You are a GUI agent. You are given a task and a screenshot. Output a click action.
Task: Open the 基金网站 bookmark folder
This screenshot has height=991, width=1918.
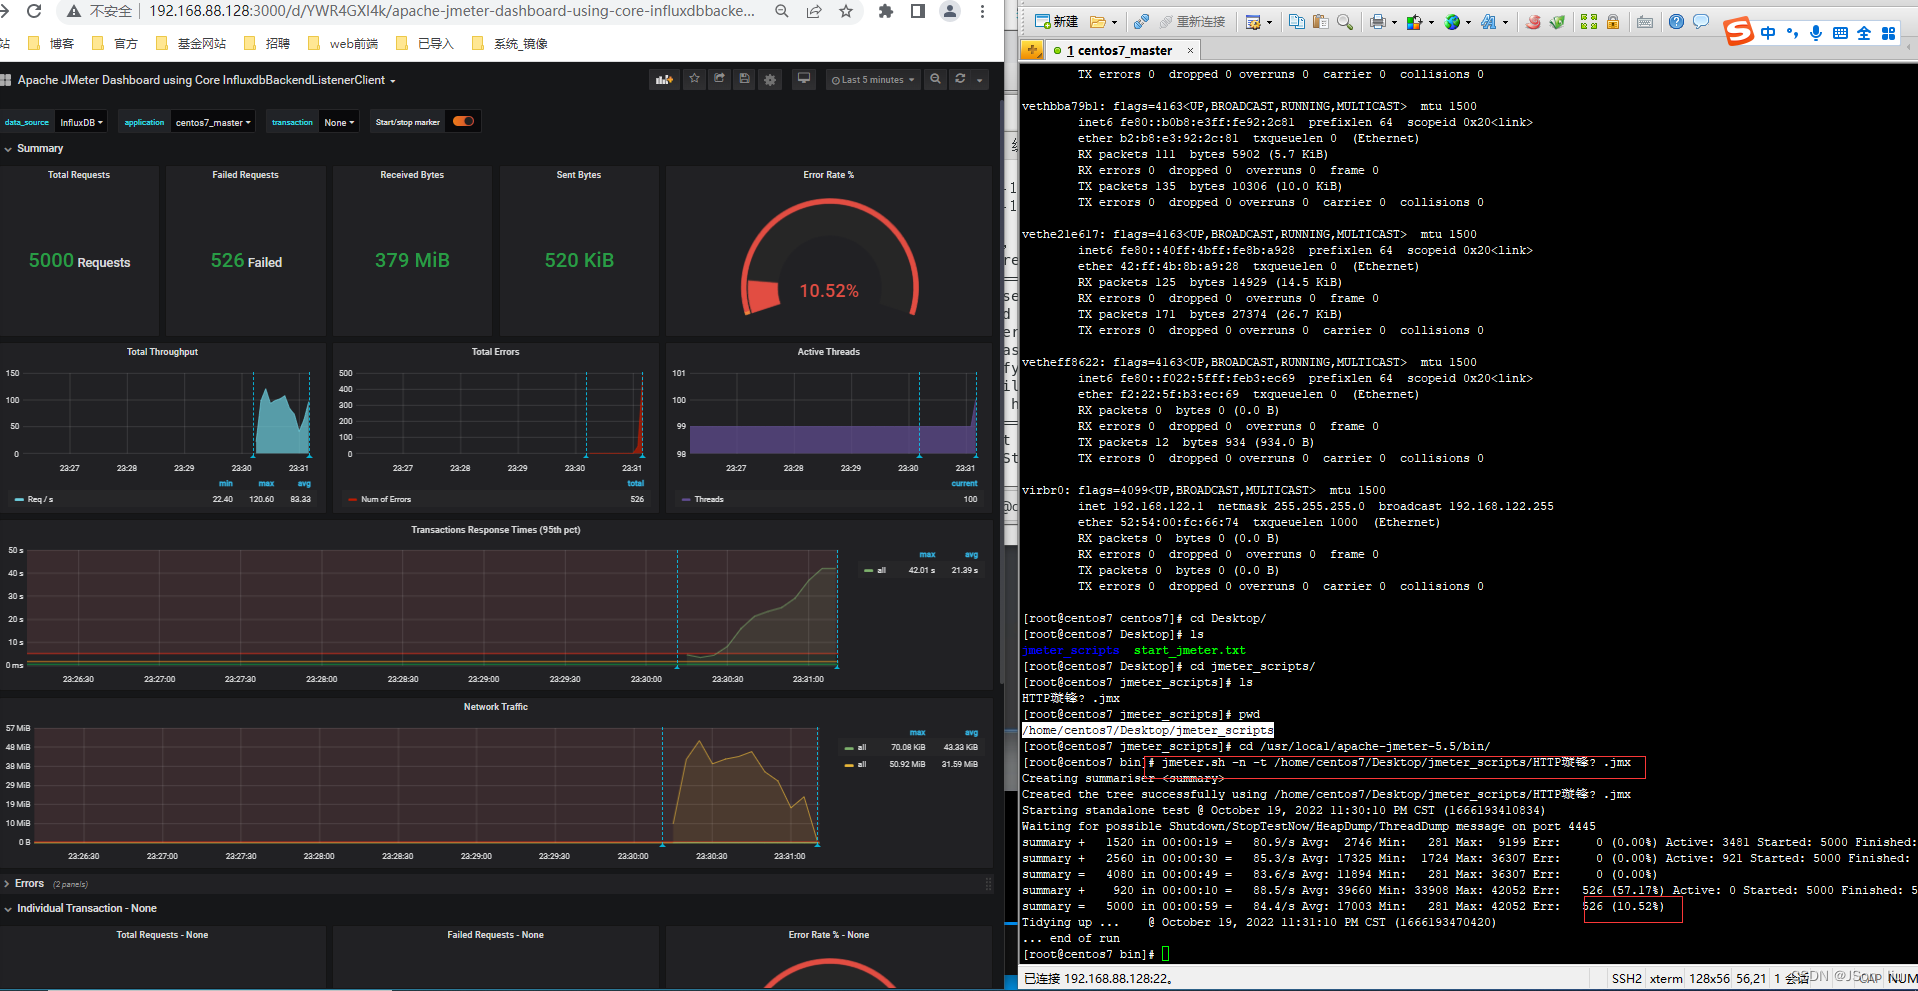click(x=191, y=43)
